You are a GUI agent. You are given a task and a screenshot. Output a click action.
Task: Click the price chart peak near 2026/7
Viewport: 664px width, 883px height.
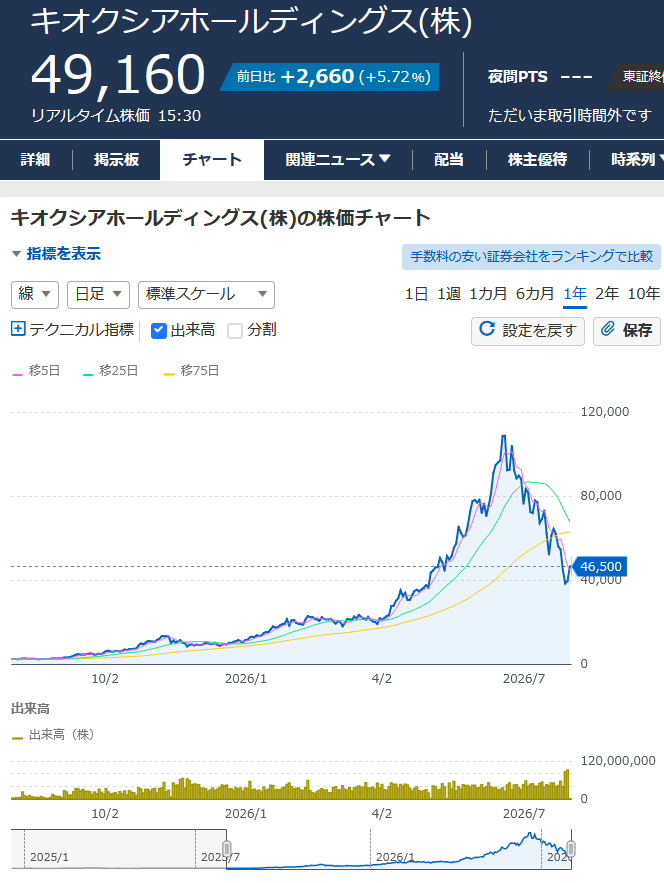pos(504,436)
